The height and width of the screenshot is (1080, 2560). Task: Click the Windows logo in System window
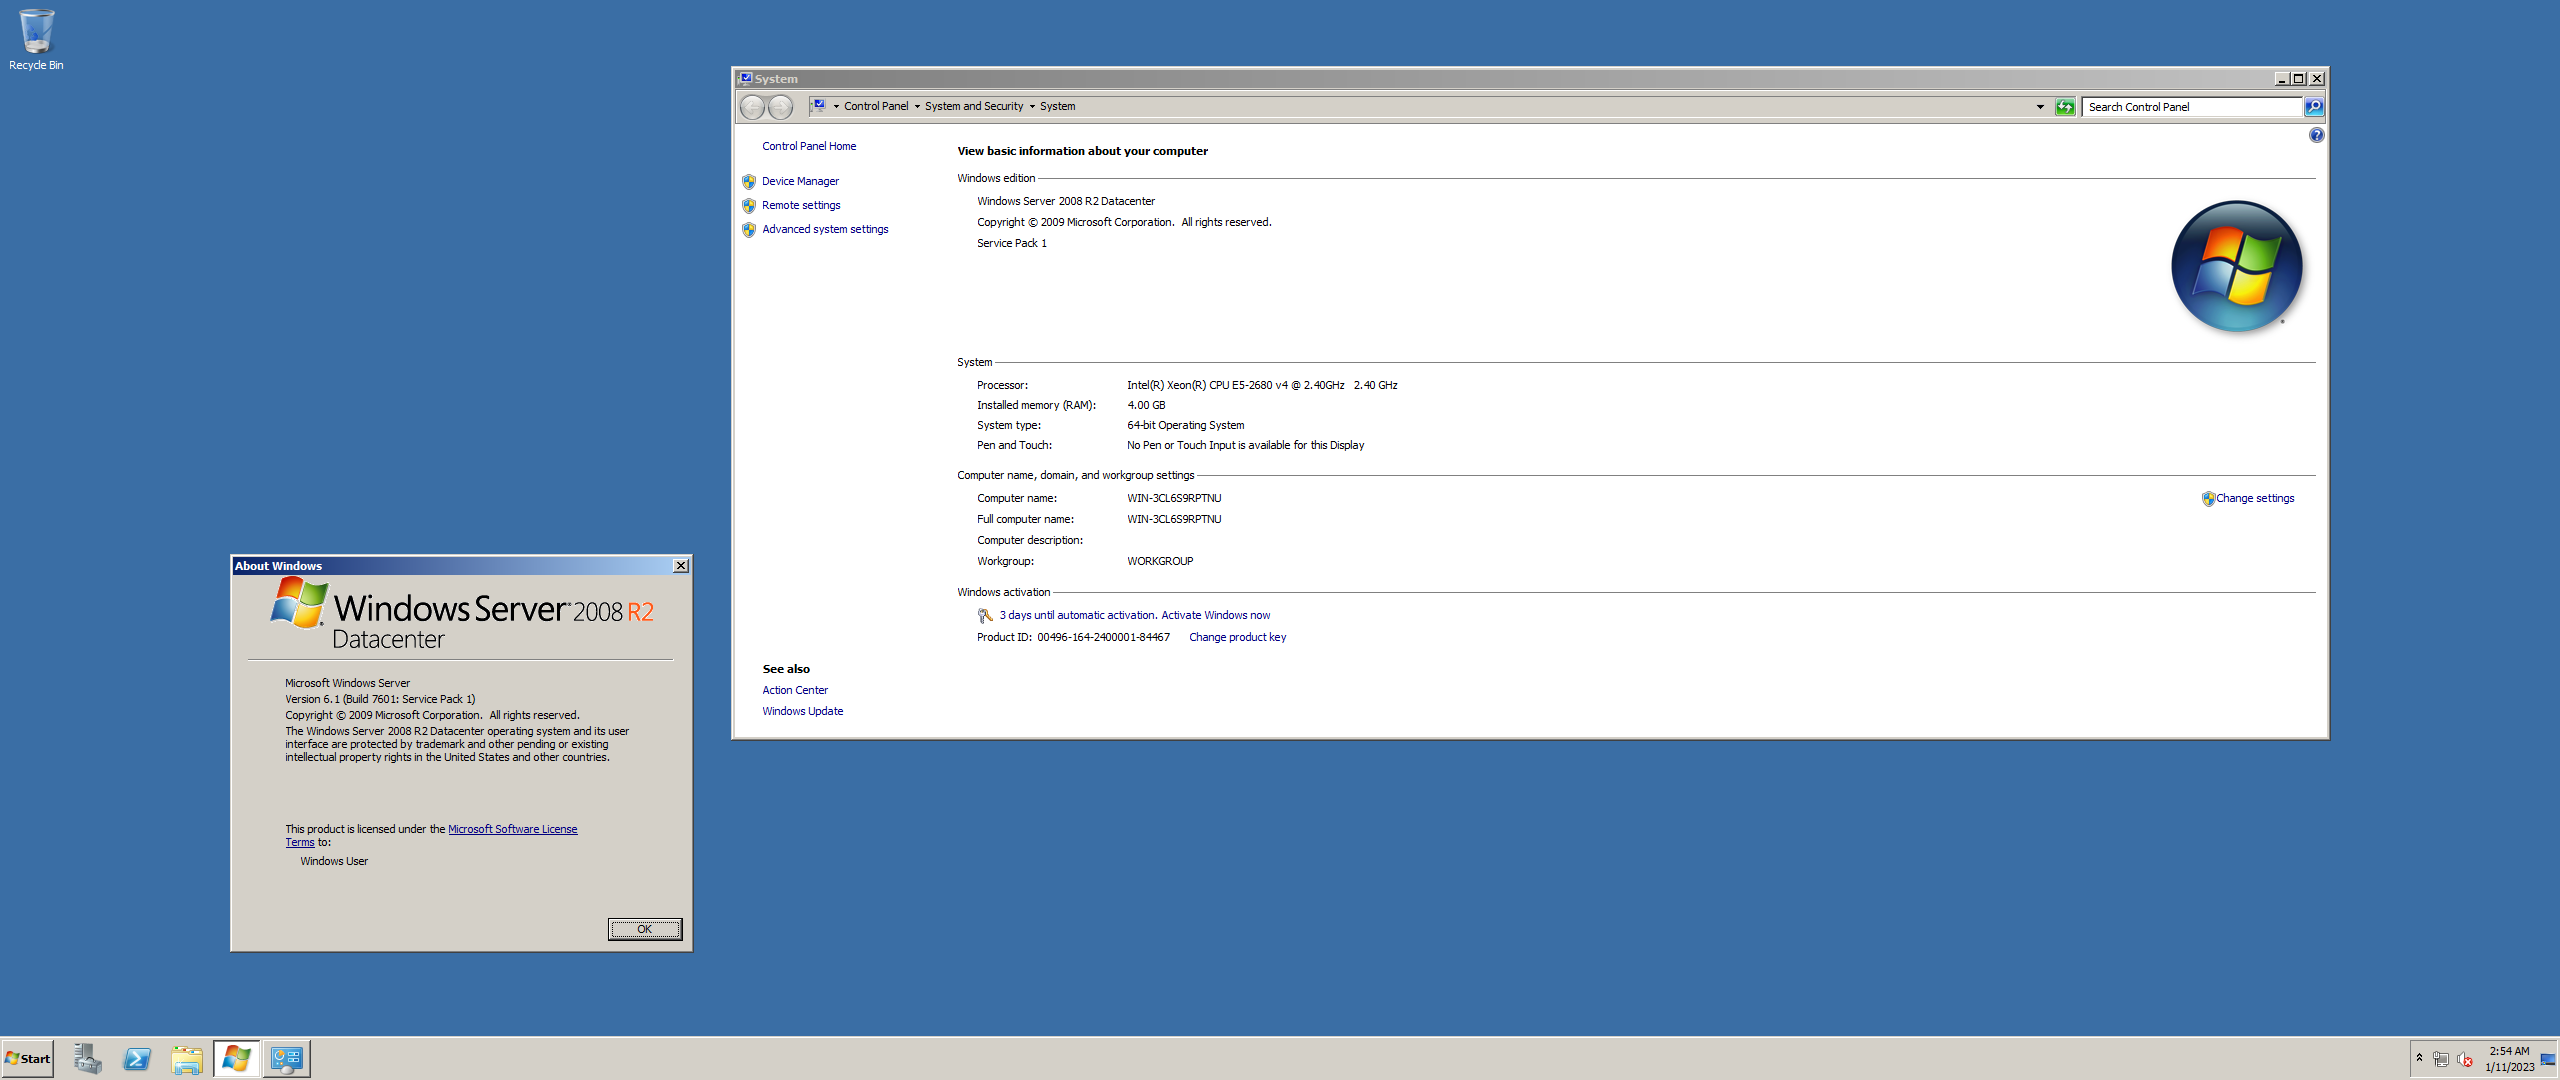[x=2237, y=266]
